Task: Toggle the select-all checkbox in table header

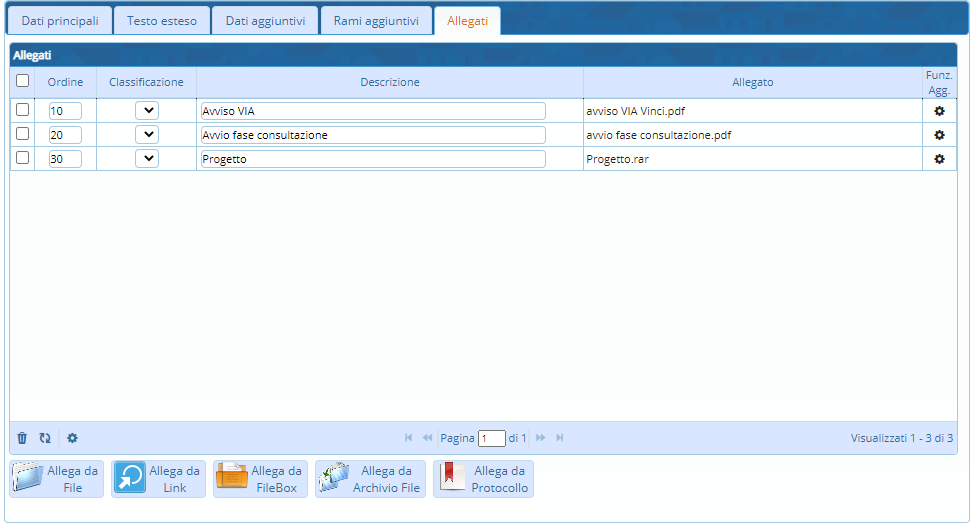Action: pos(23,82)
